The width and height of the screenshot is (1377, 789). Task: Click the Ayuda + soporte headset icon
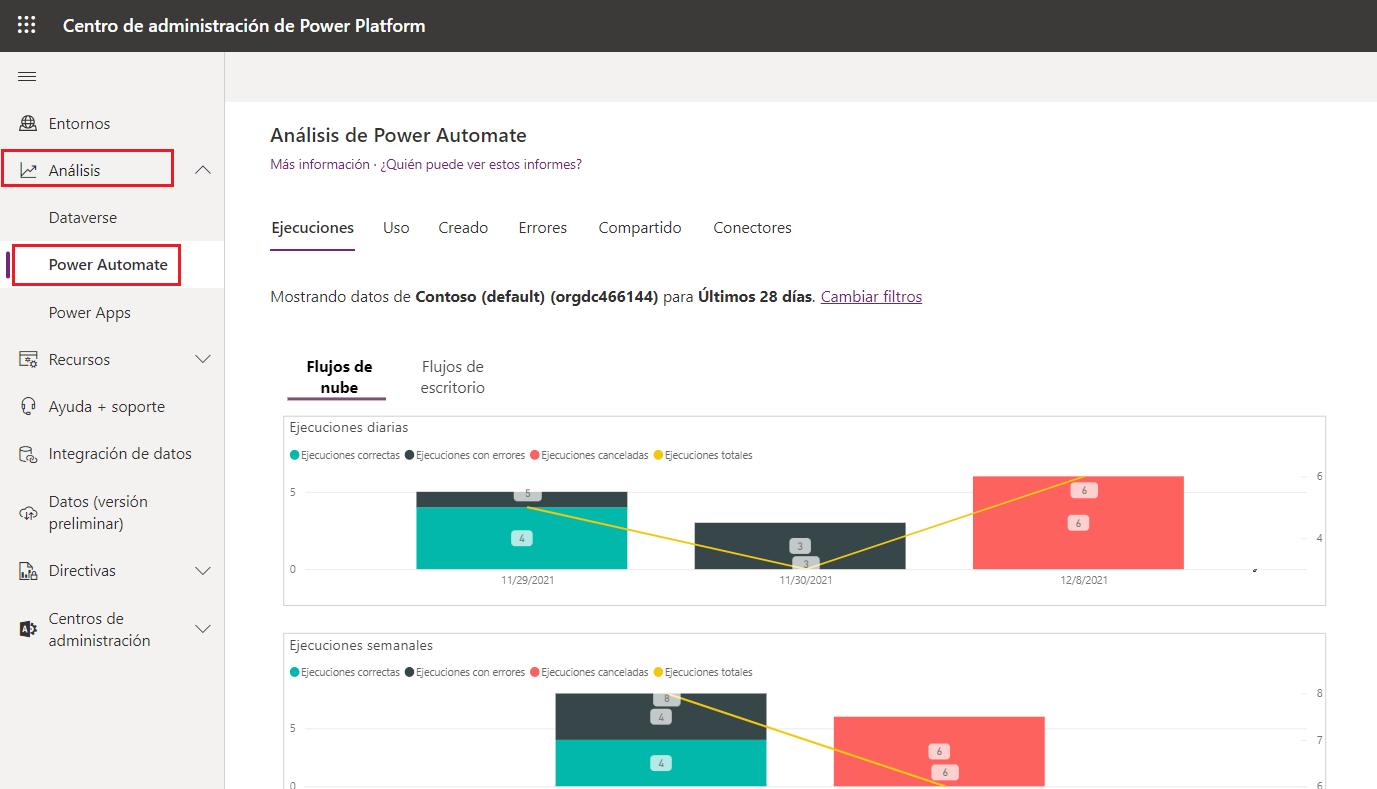[x=28, y=407]
